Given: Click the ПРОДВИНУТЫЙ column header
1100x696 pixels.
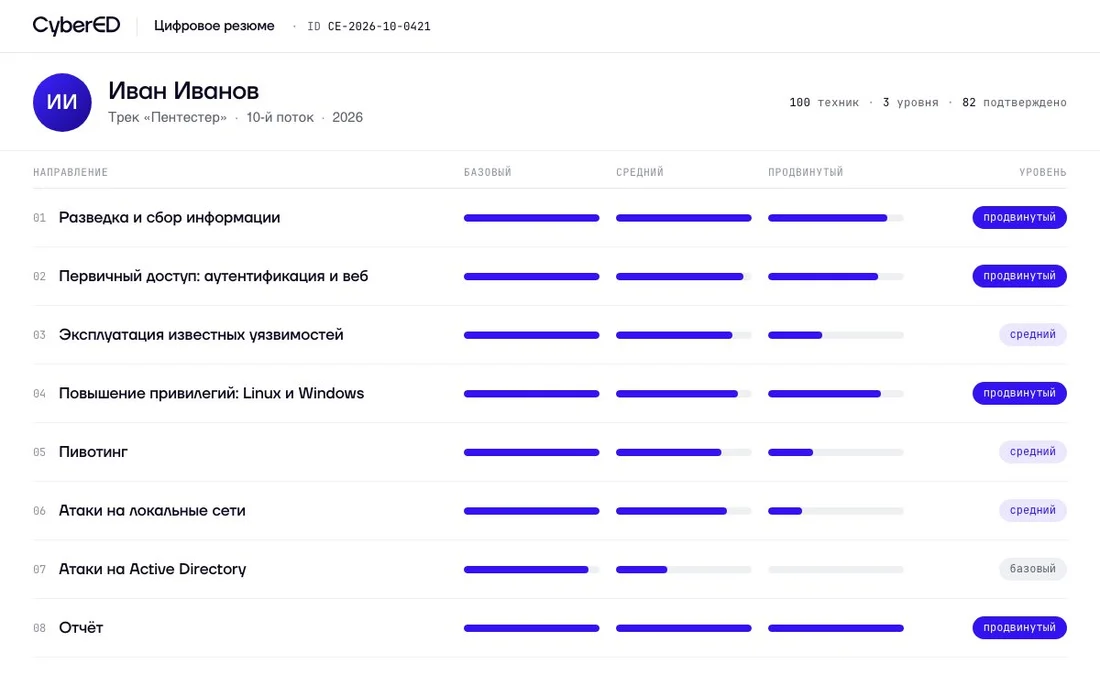Looking at the screenshot, I should pyautogui.click(x=805, y=172).
